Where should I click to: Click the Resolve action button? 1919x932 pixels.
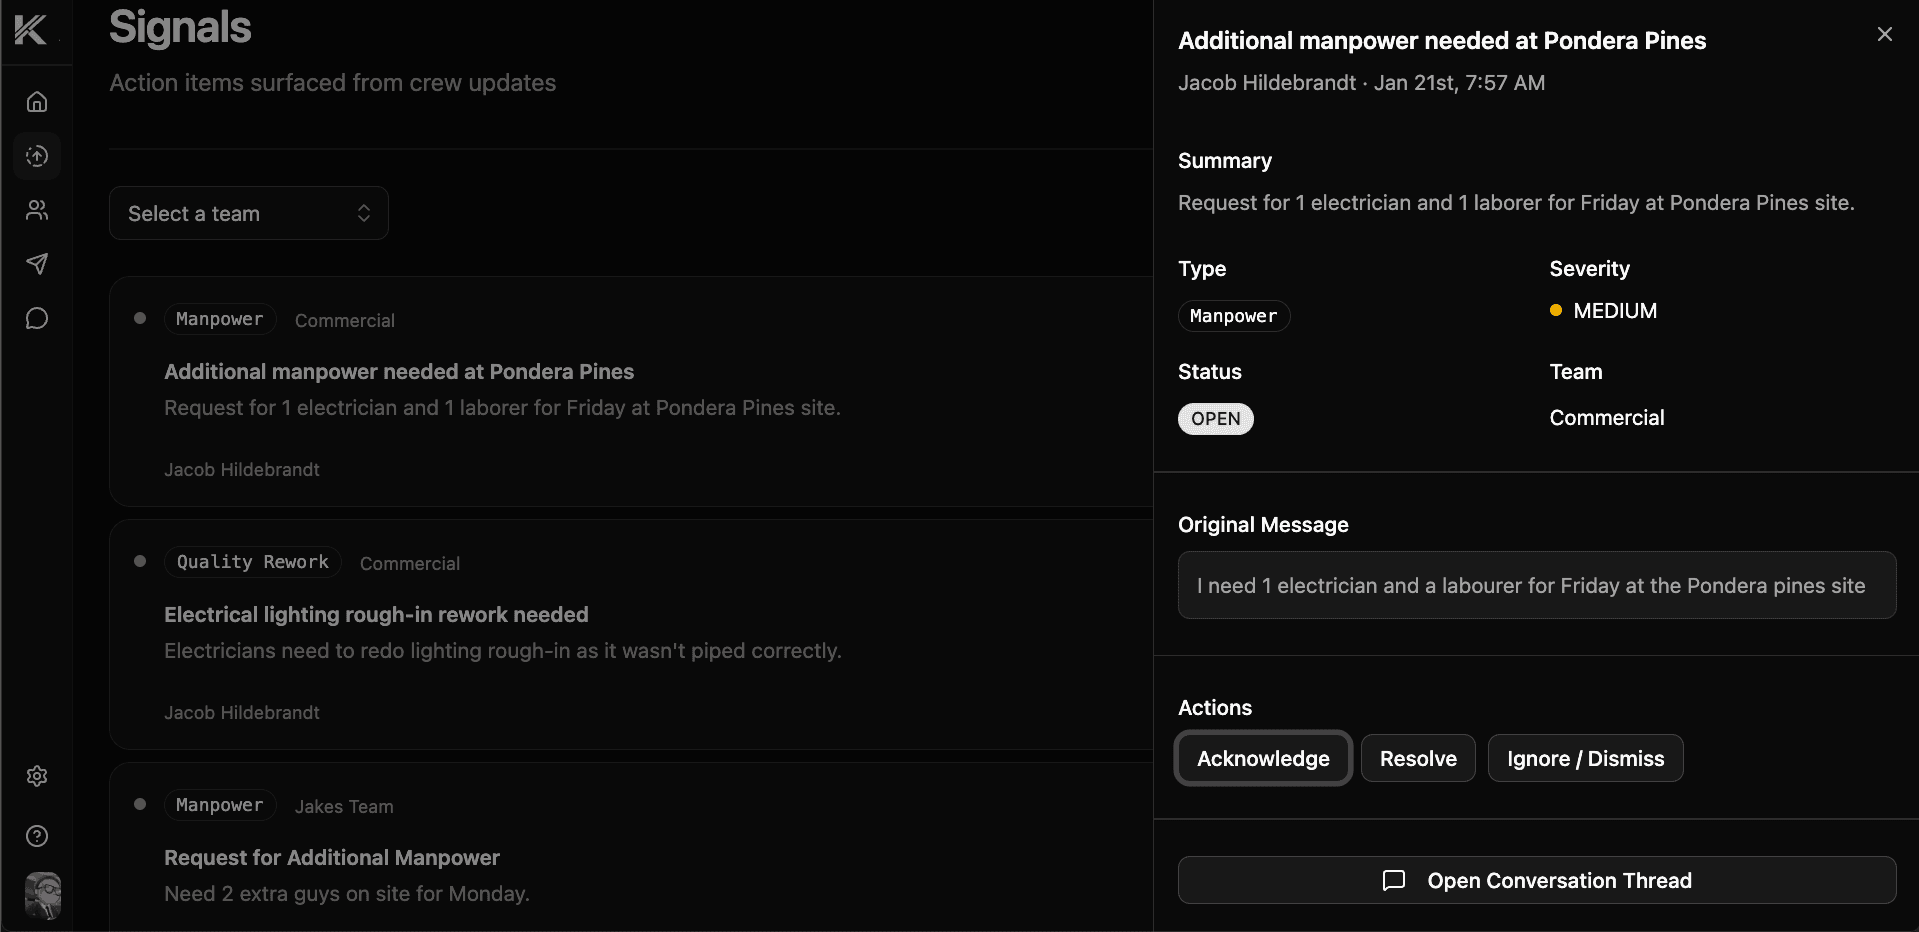coord(1417,758)
